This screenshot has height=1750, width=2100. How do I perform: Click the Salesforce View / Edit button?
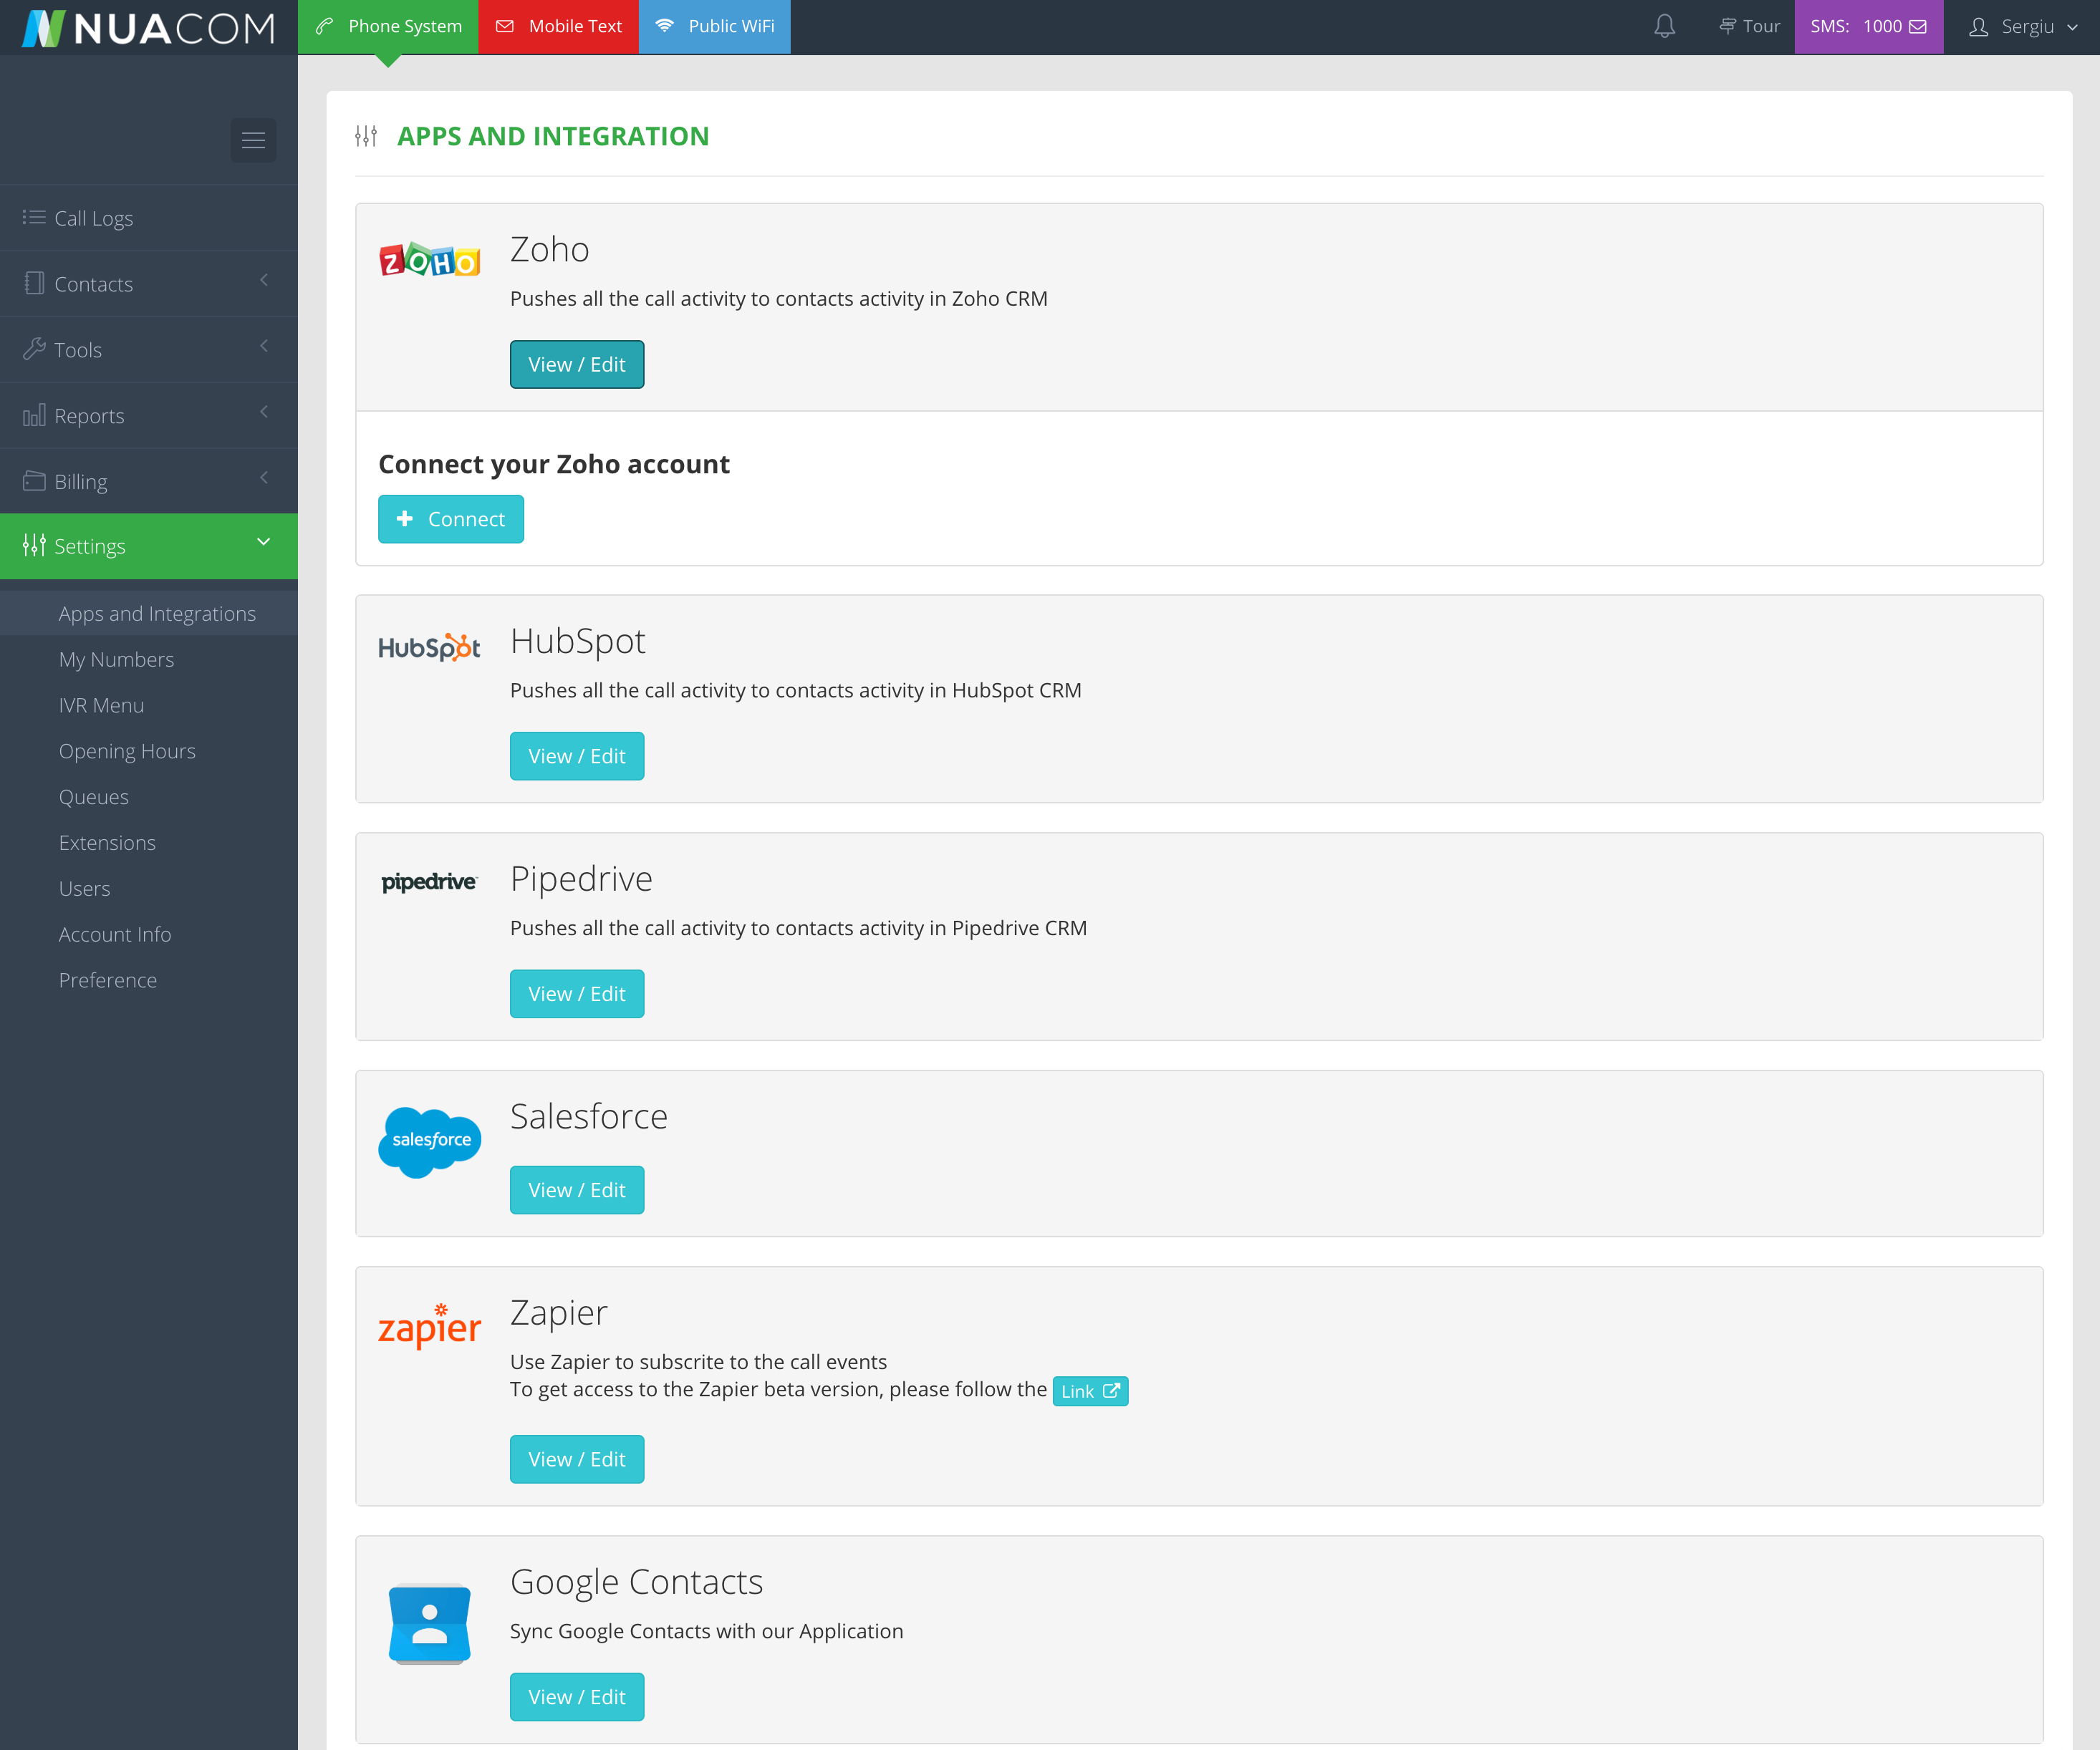point(577,1190)
